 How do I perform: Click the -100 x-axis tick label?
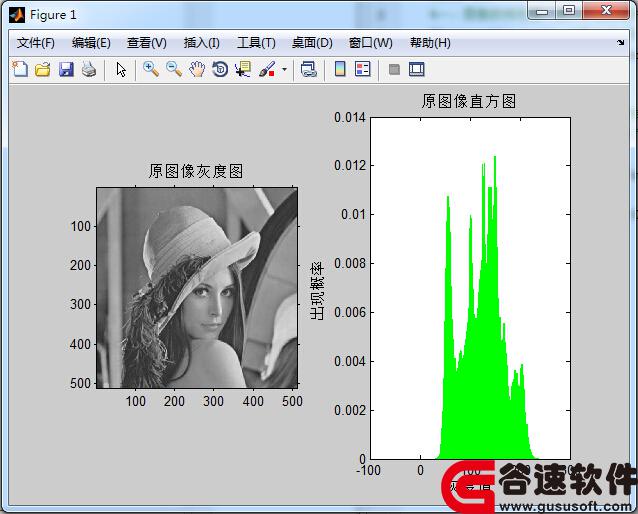(369, 470)
